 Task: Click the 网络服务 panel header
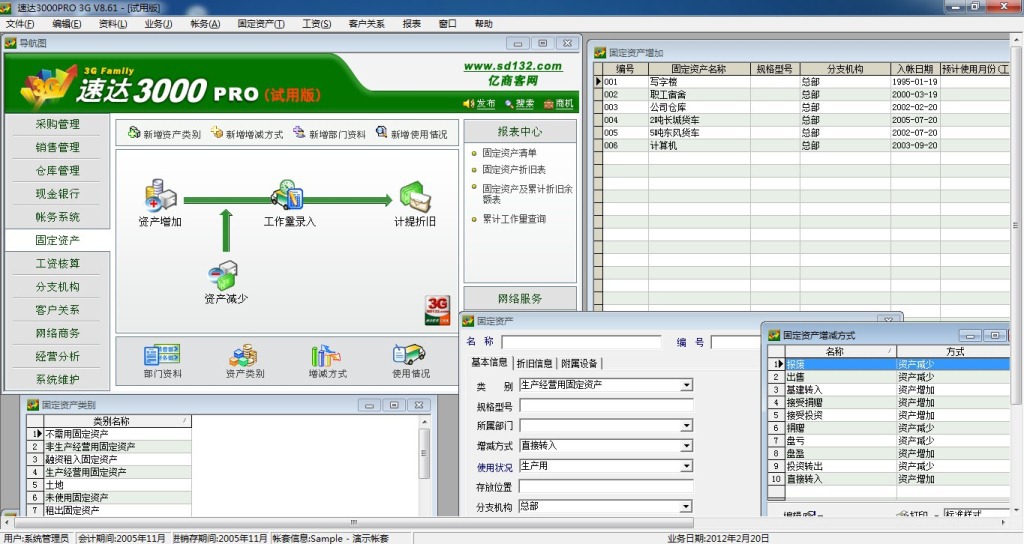point(520,298)
